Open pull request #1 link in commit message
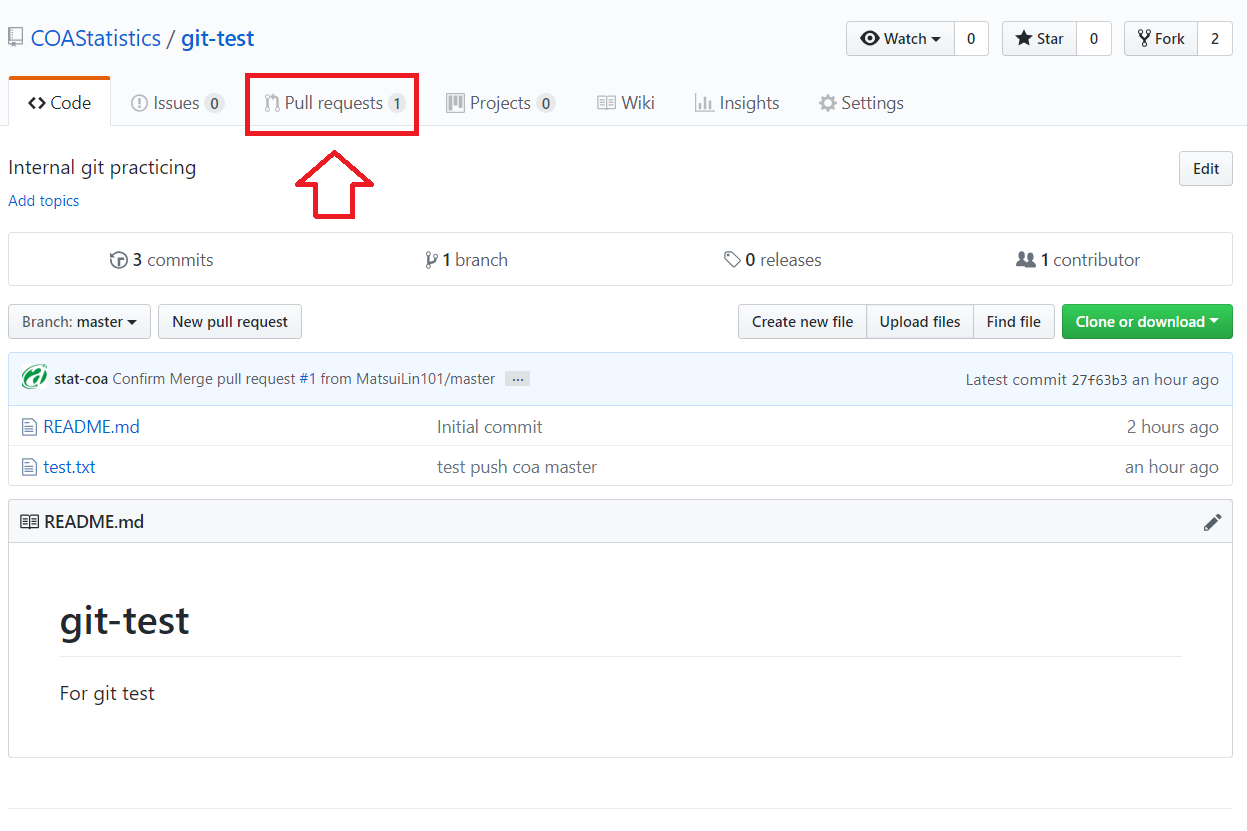 point(307,379)
